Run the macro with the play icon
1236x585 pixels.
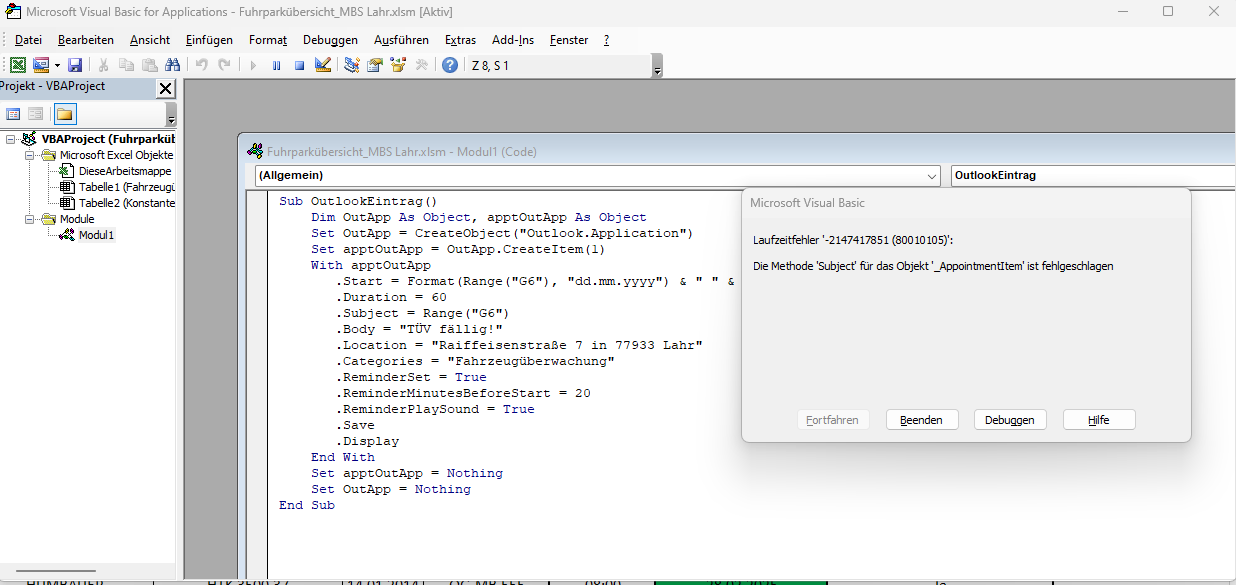click(252, 65)
